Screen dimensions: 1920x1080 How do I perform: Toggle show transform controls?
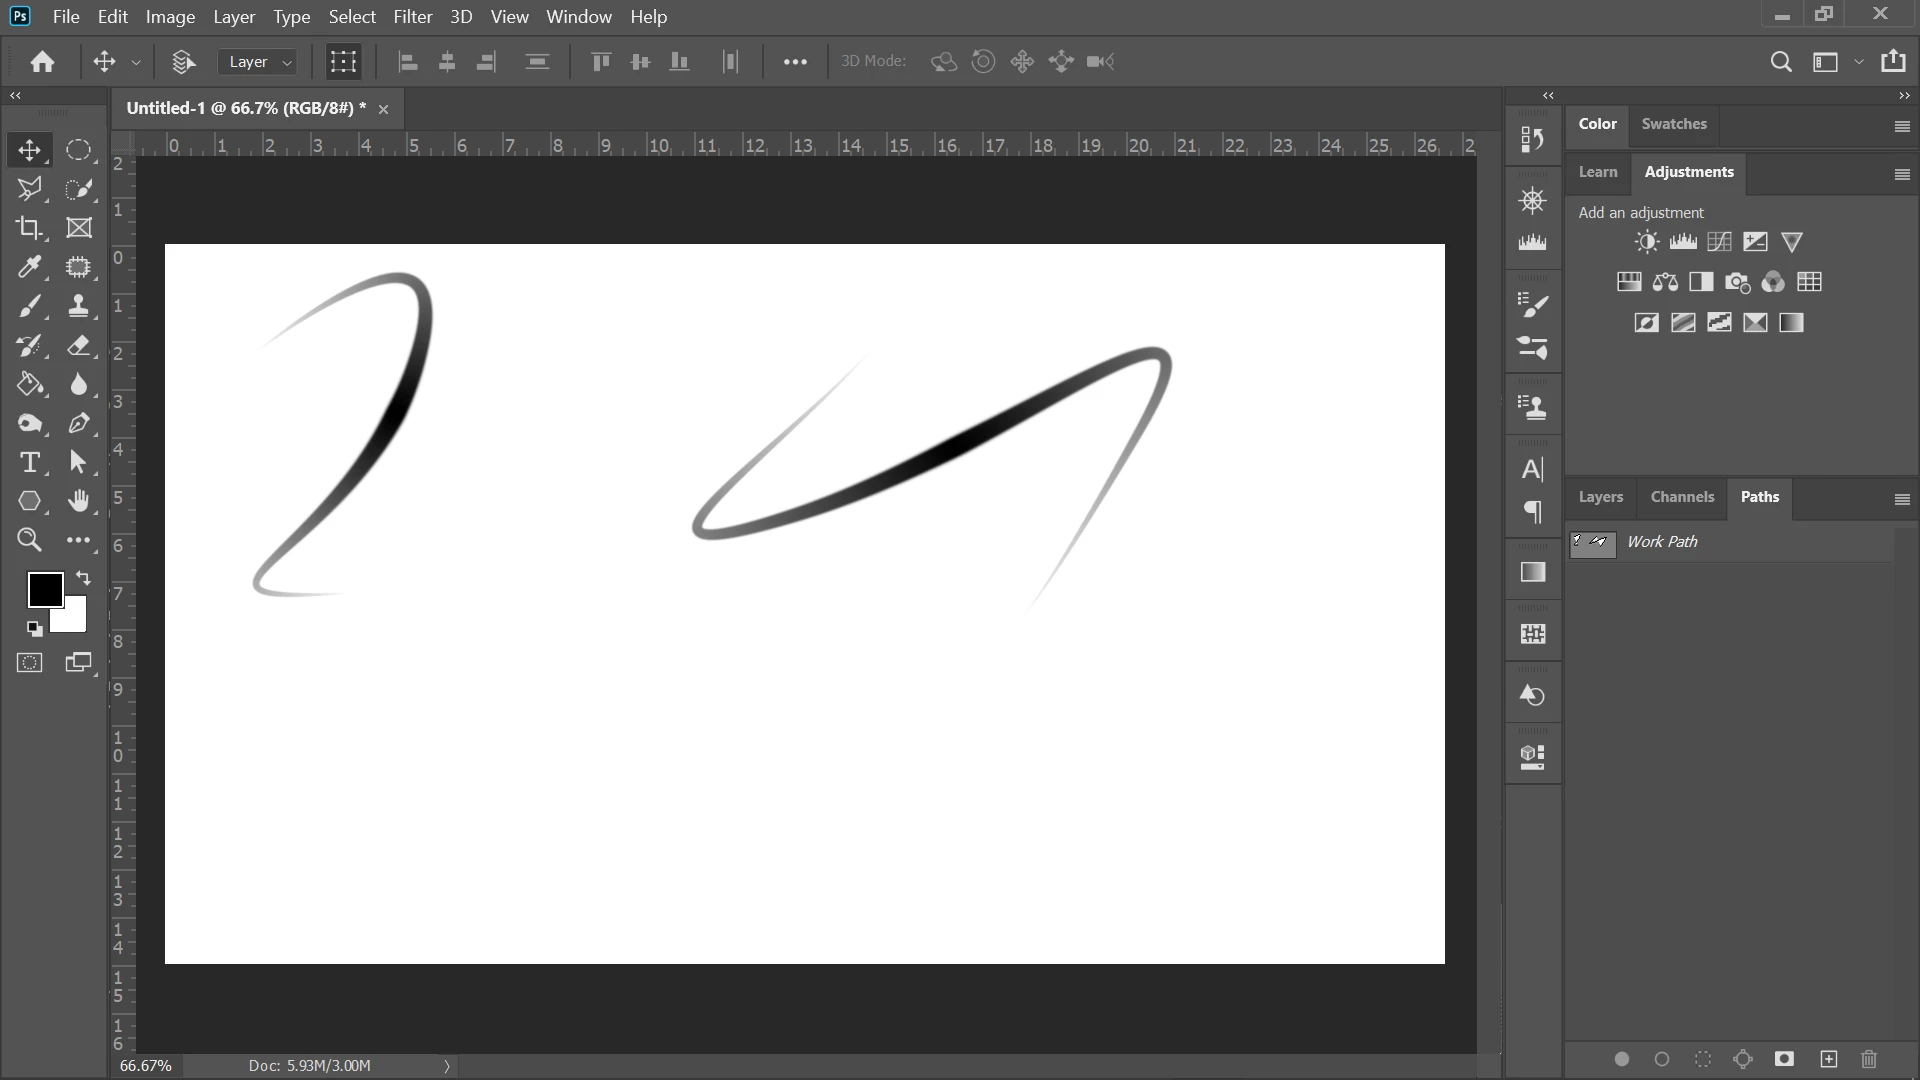pyautogui.click(x=343, y=62)
